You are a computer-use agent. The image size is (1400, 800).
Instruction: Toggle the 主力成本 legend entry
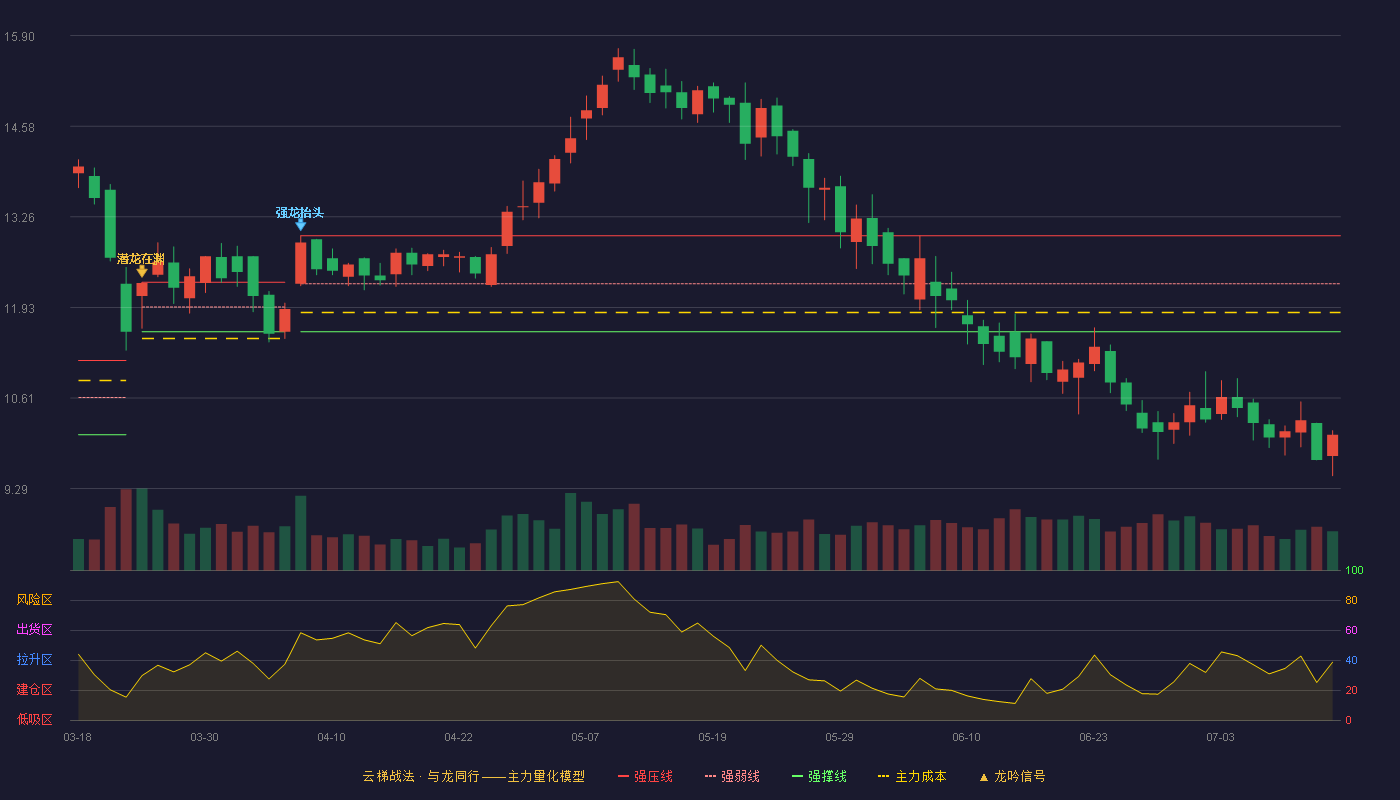912,776
